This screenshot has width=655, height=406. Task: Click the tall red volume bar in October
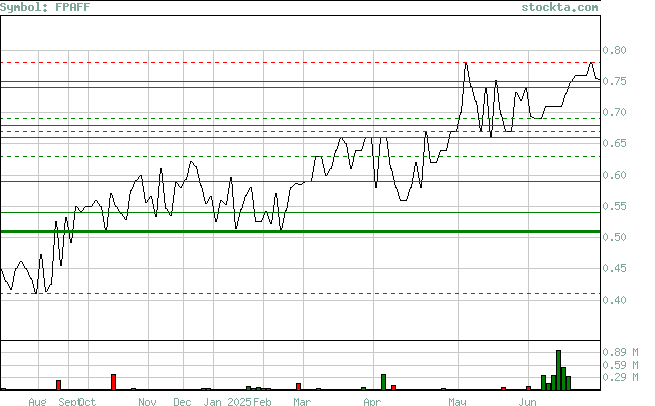[x=113, y=382]
